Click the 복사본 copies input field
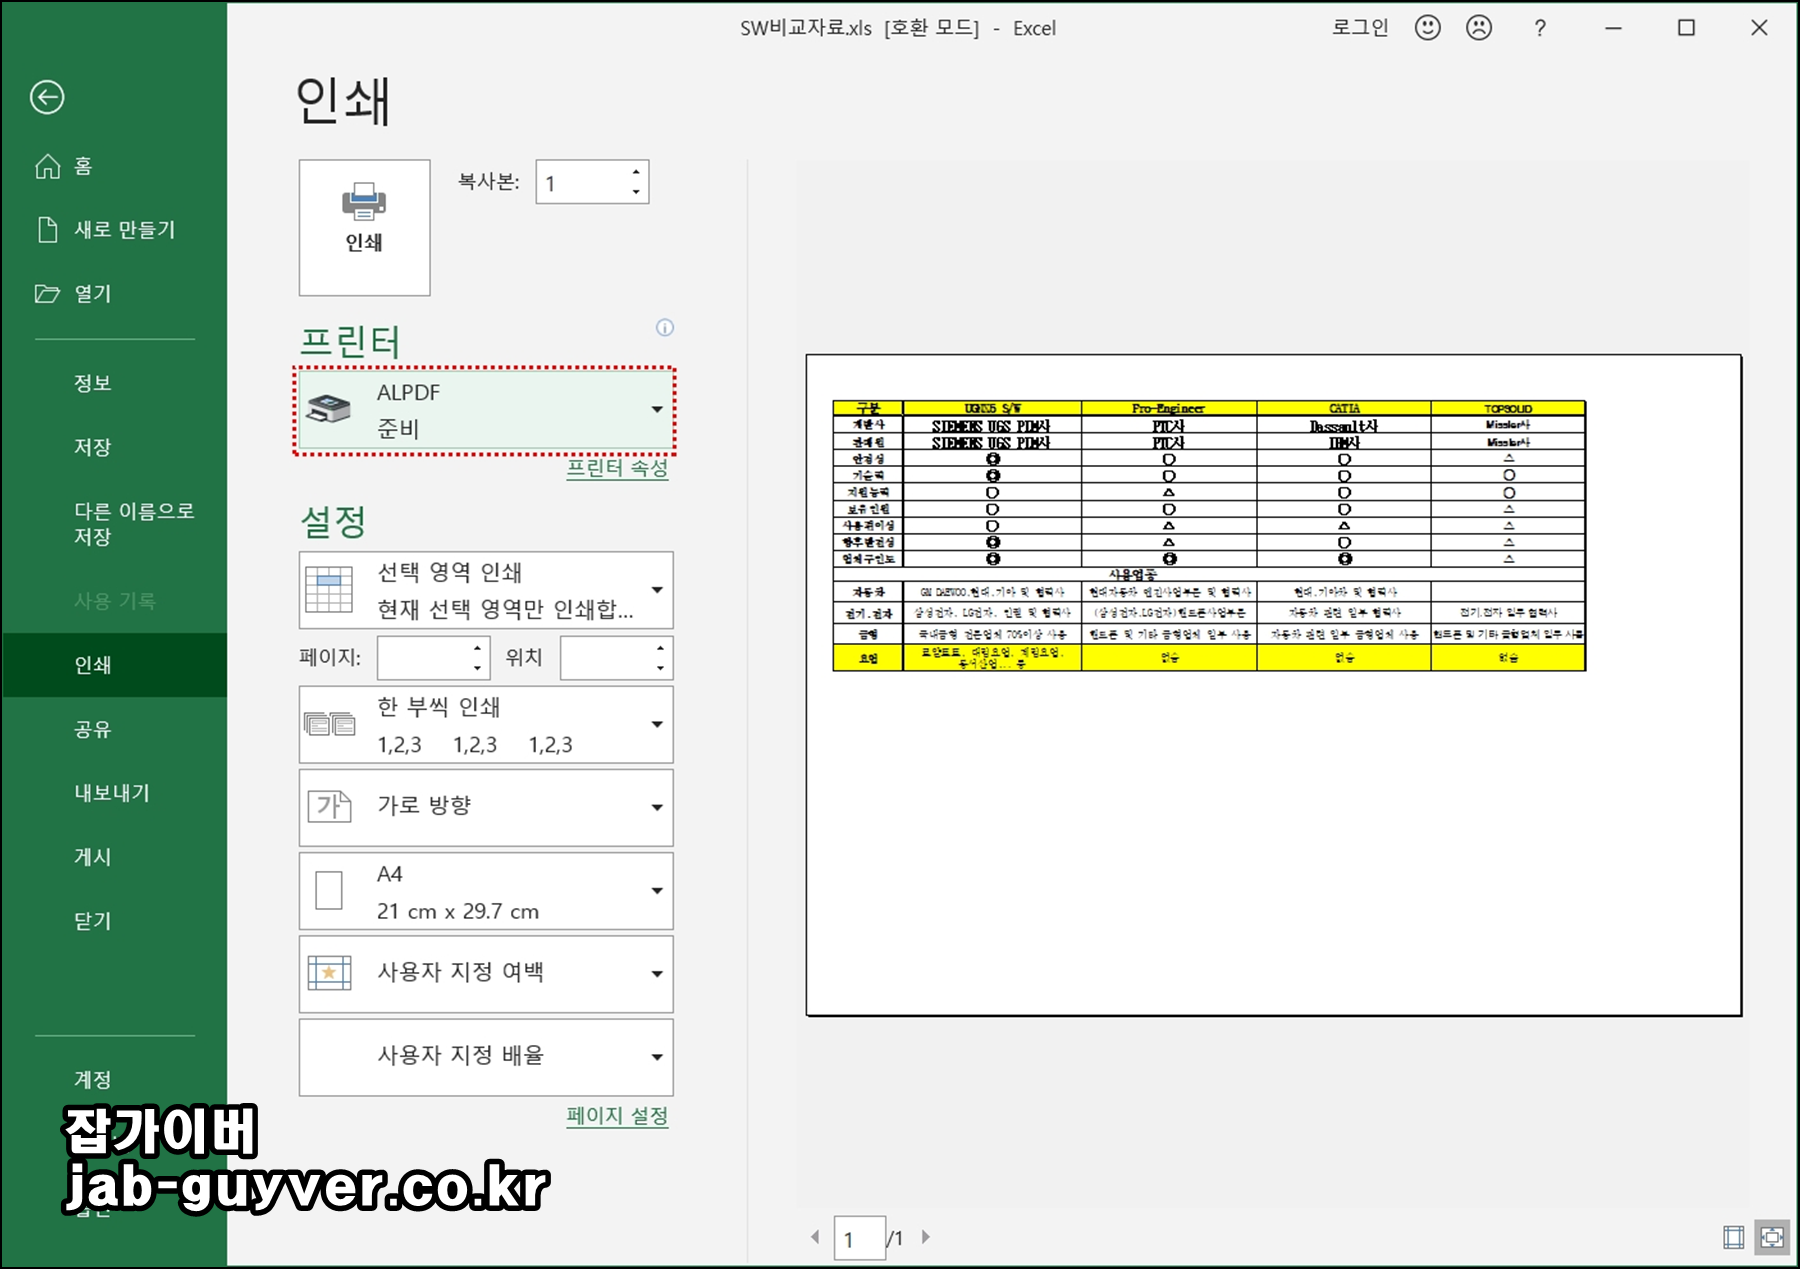The width and height of the screenshot is (1800, 1269). (x=581, y=182)
